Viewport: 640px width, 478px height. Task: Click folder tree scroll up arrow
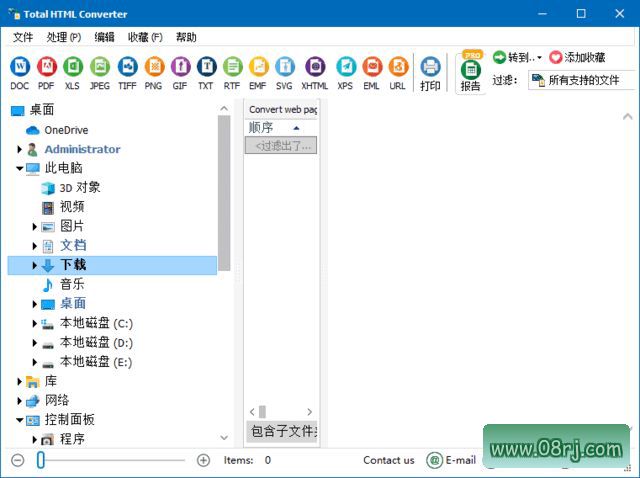tap(224, 109)
